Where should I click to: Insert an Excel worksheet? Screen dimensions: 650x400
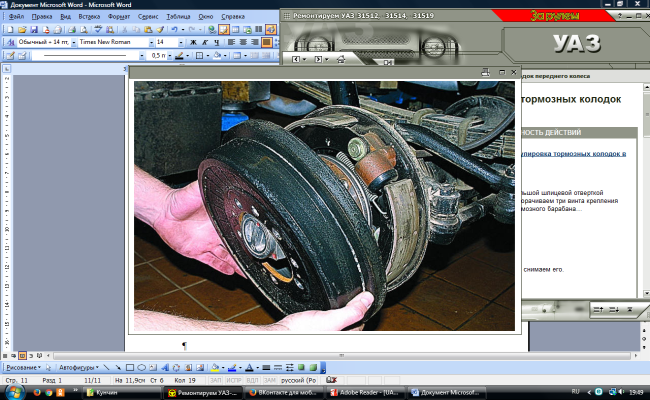247,29
